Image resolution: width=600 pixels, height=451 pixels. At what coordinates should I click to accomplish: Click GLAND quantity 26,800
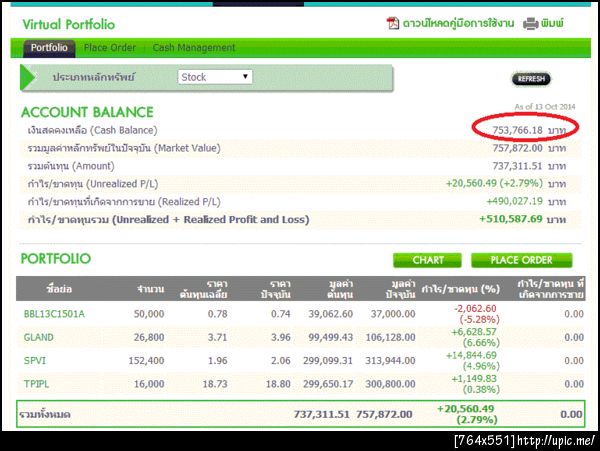coord(149,337)
